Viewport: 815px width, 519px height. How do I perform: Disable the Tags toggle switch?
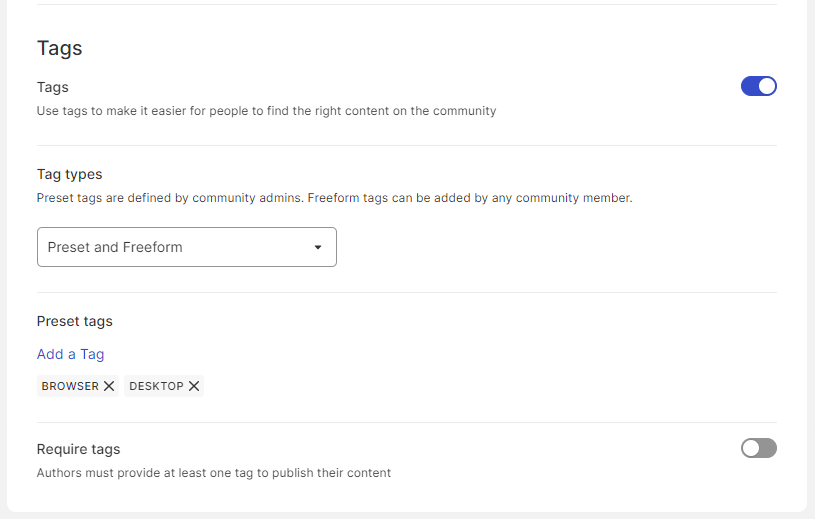758,86
